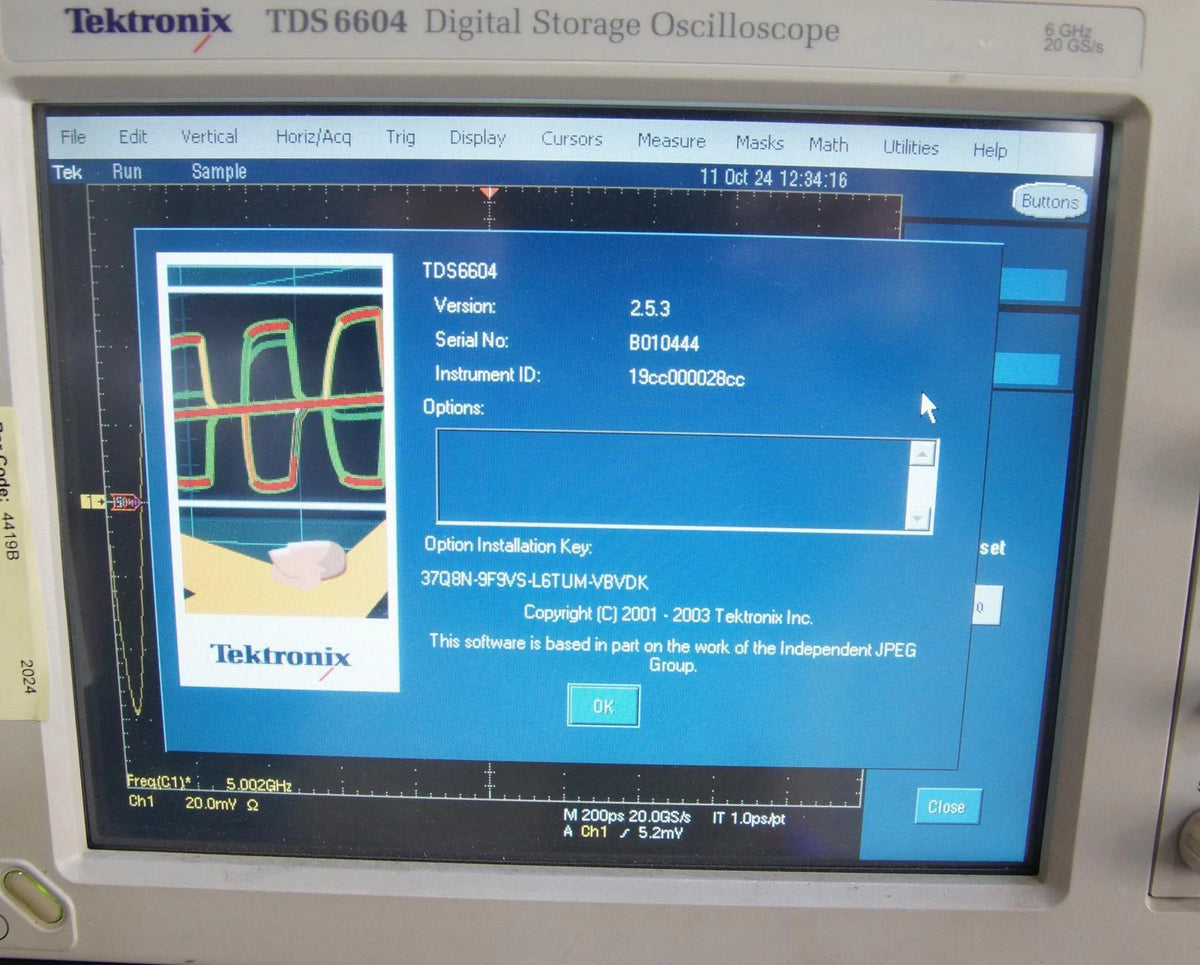Open the Utilities menu
Screen dimensions: 1200x965
pyautogui.click(x=910, y=147)
